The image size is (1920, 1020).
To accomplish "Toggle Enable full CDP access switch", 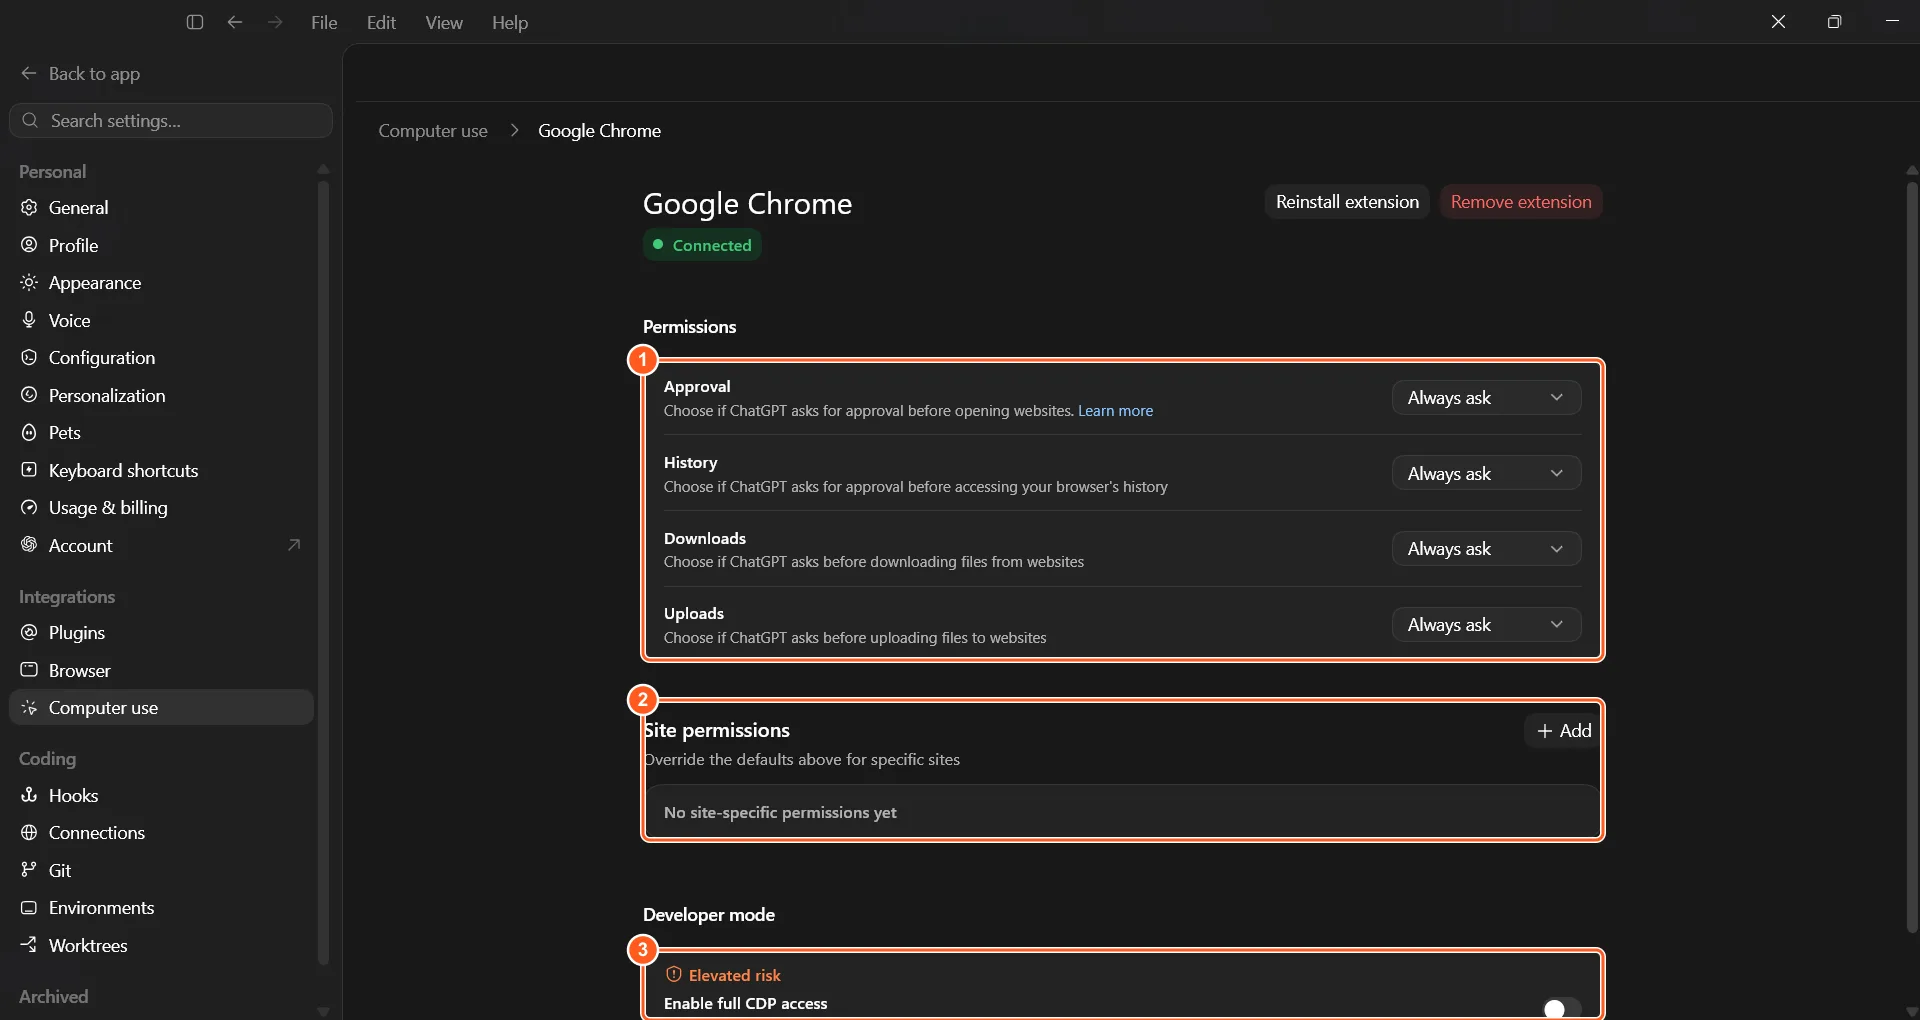I will point(1562,1008).
